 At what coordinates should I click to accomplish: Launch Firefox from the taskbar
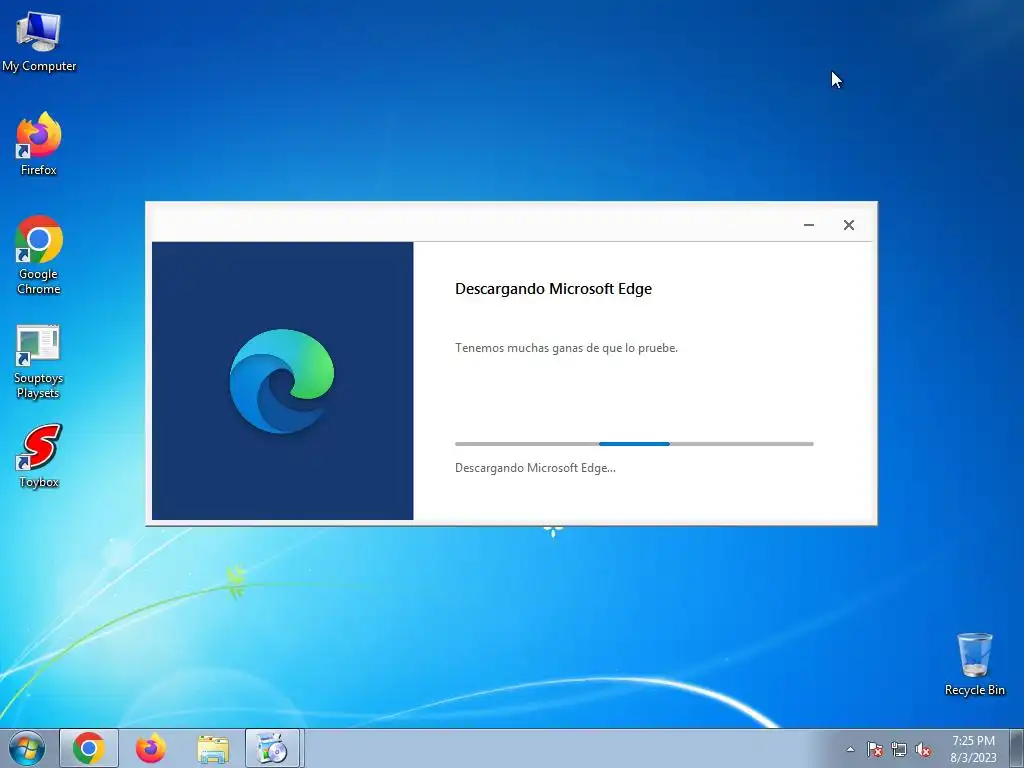pos(150,748)
